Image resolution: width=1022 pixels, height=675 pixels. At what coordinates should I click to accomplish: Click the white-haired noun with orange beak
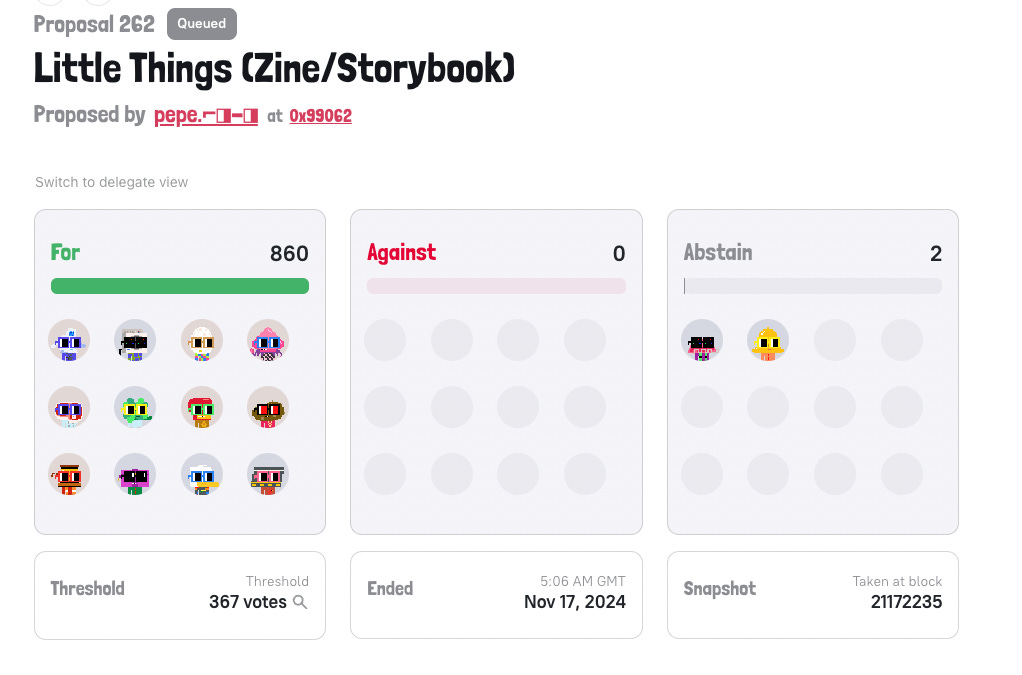(202, 474)
